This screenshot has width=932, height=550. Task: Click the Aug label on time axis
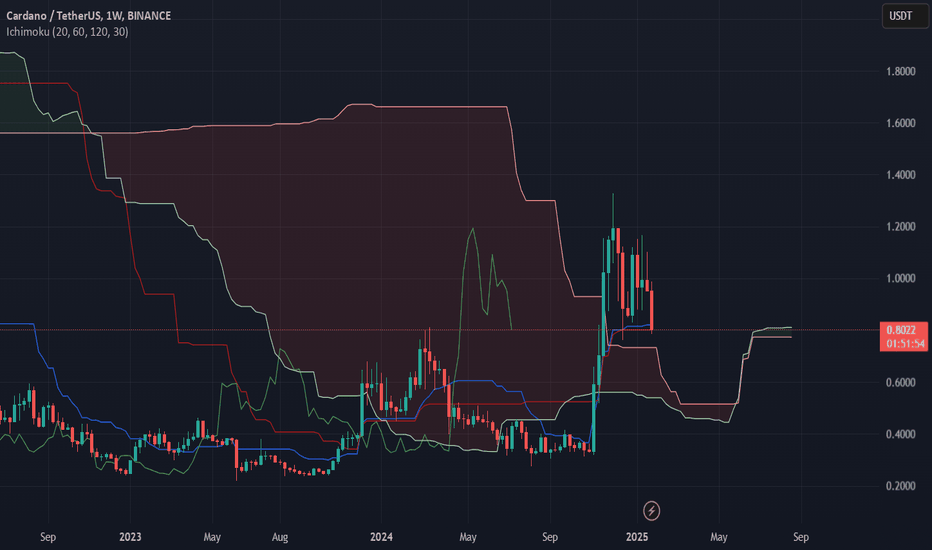click(280, 537)
